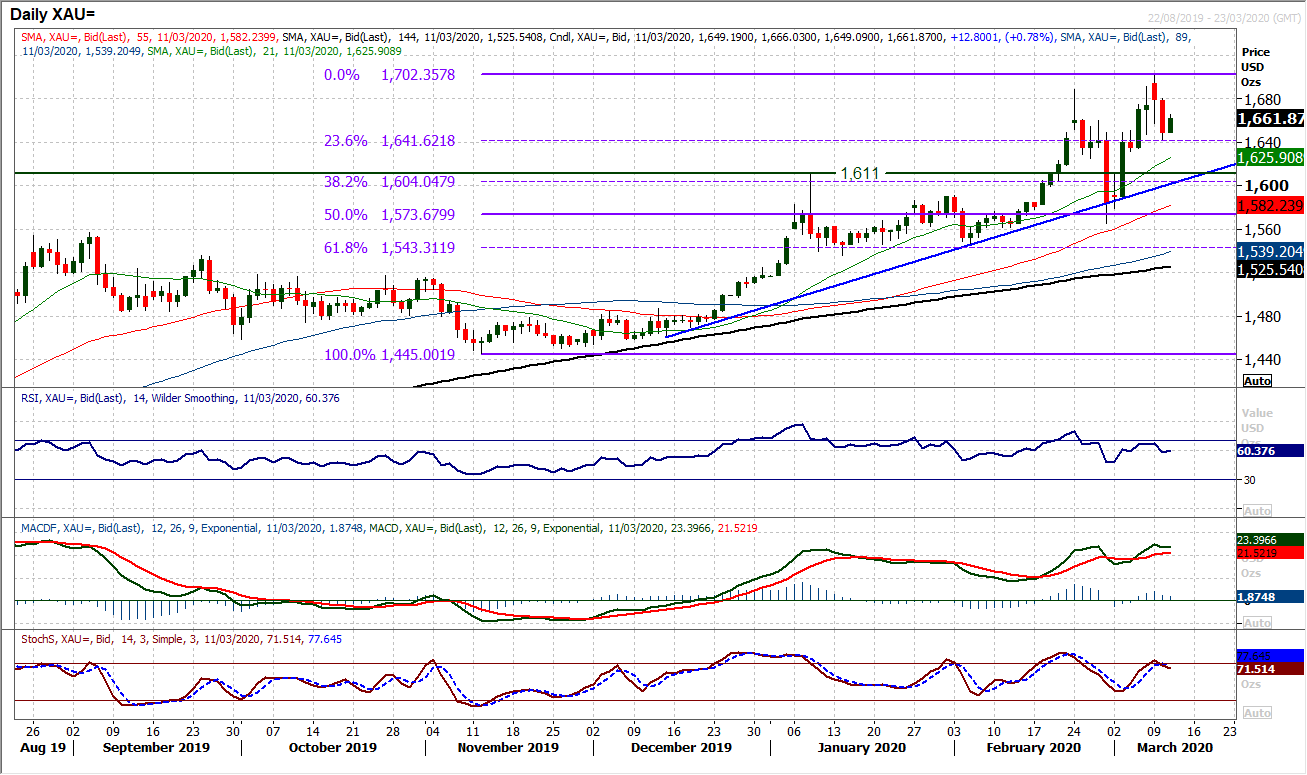Click the MACD histogram value tag 1.8748
This screenshot has width=1307, height=775.
pyautogui.click(x=1271, y=597)
